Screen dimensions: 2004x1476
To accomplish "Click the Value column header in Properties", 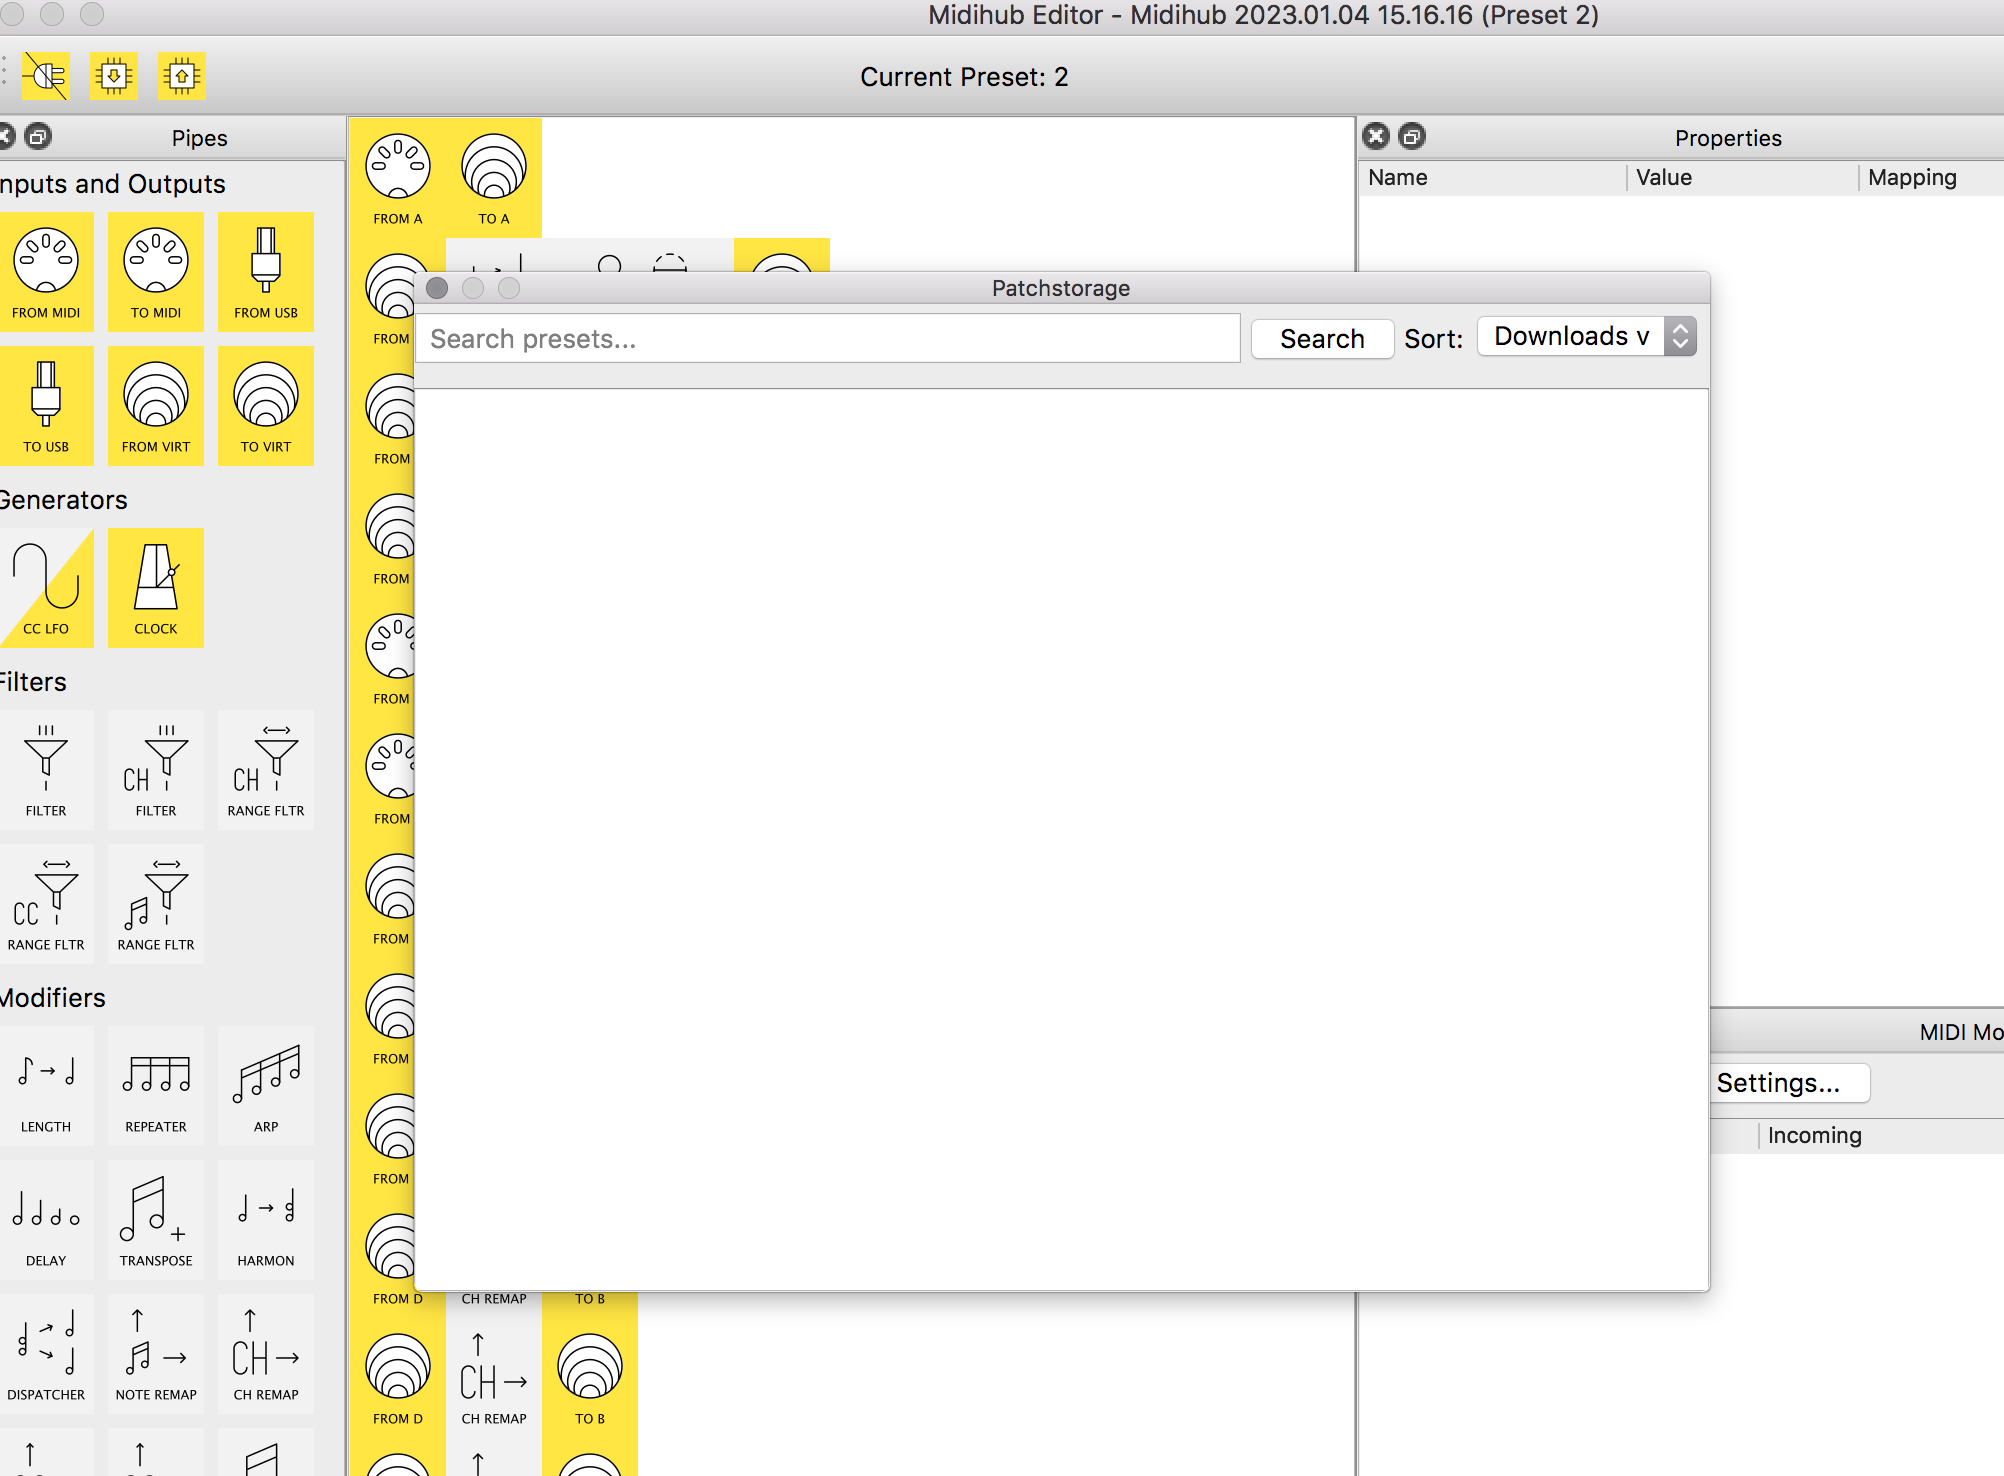I will tap(1742, 178).
